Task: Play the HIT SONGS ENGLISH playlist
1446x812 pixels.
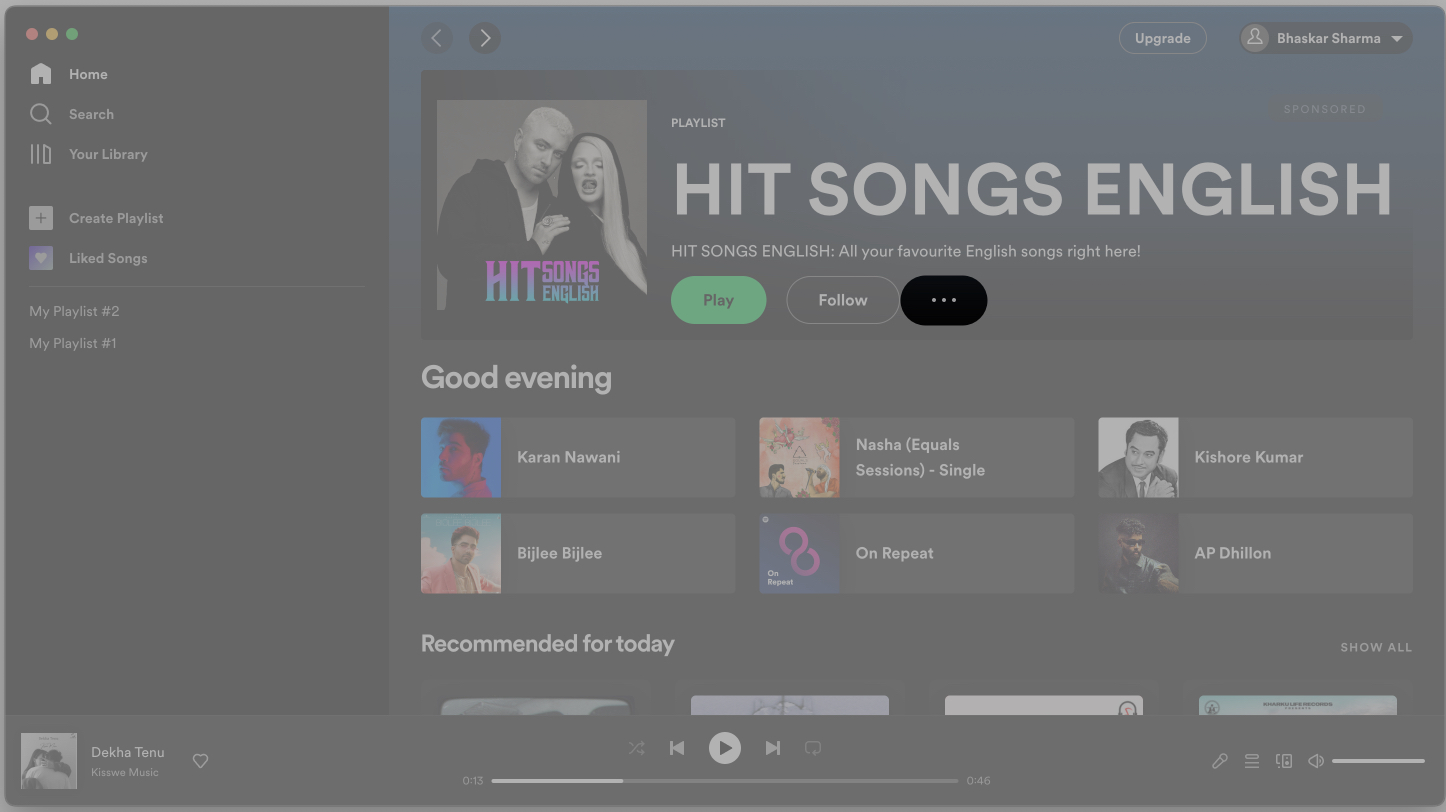Action: tap(718, 299)
